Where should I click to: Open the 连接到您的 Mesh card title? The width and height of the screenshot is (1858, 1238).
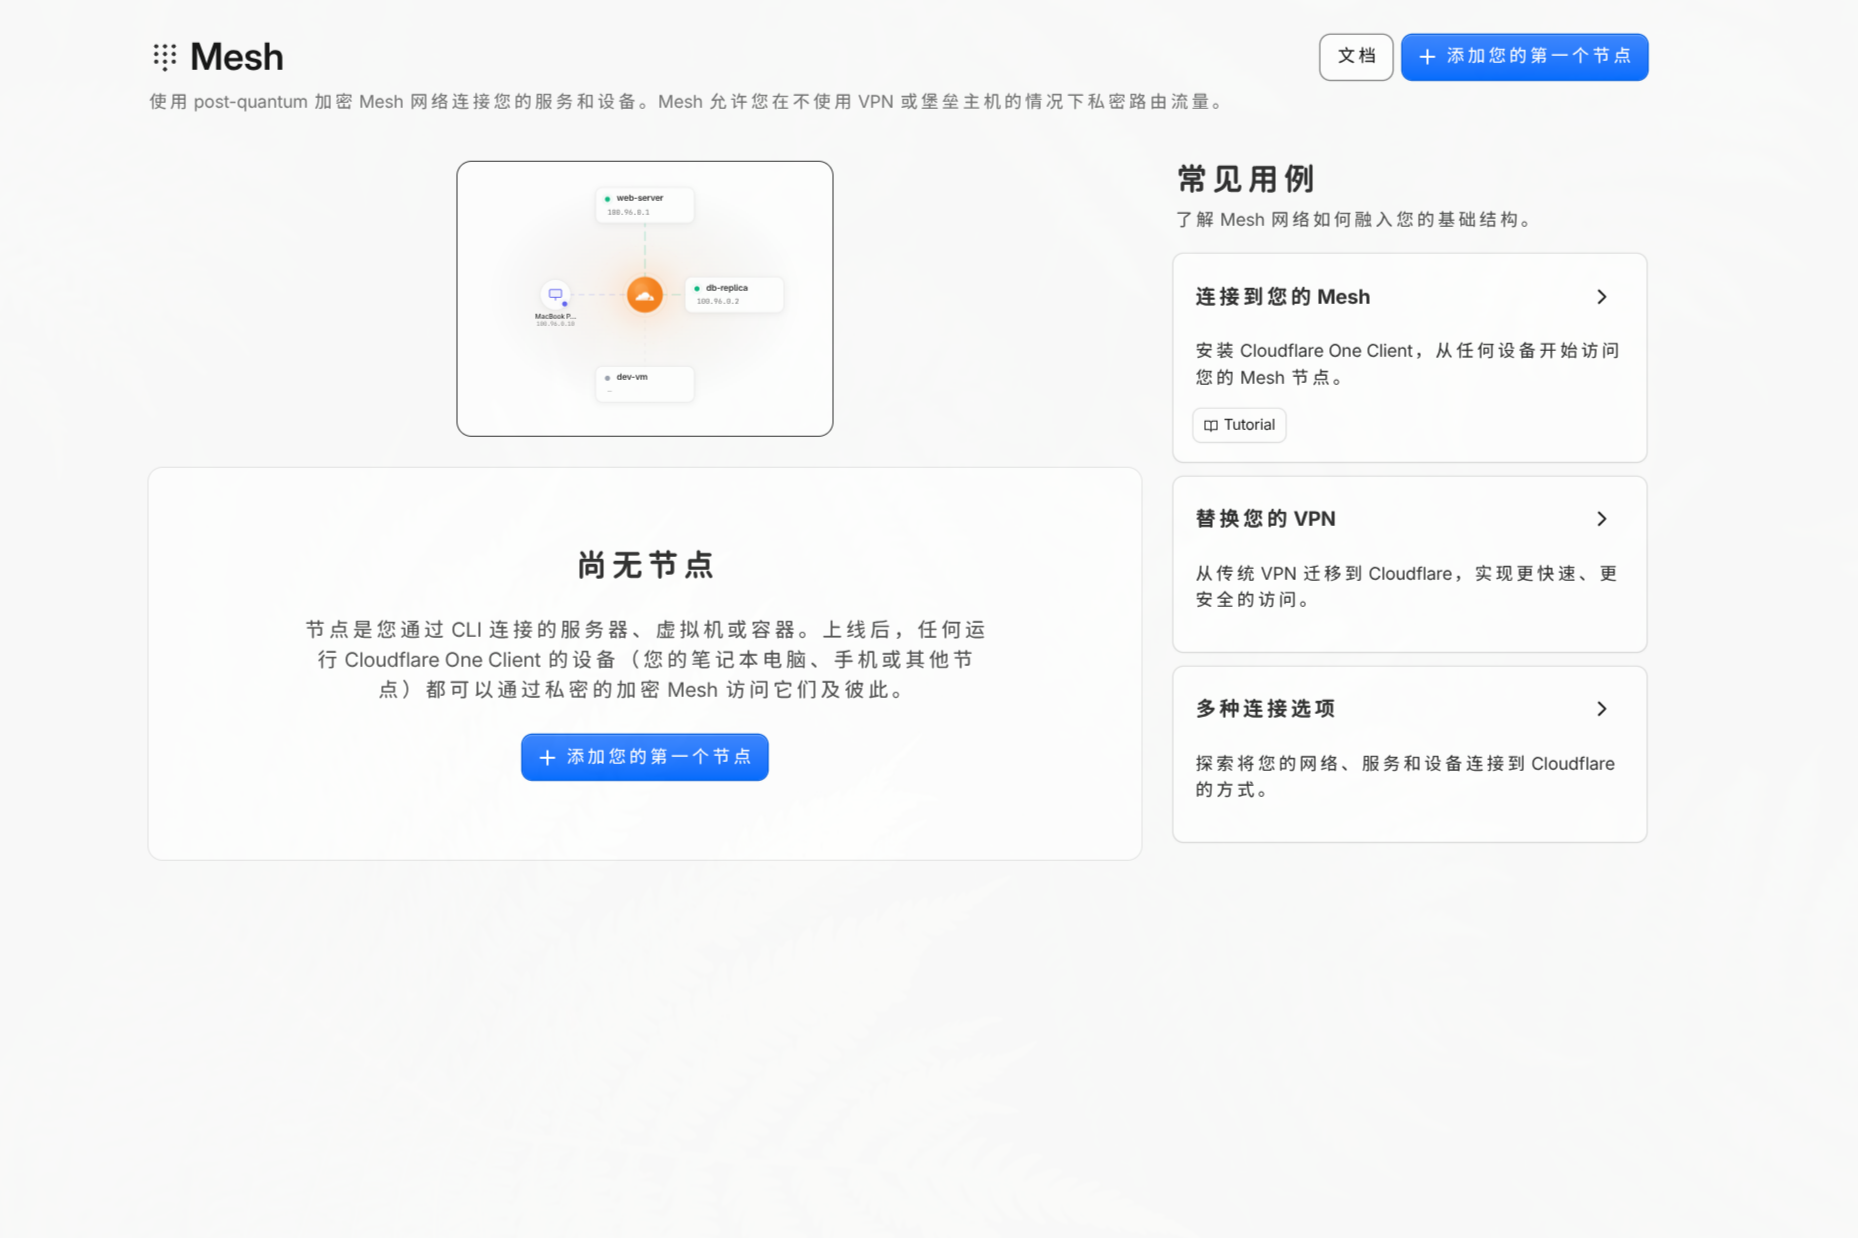1283,297
